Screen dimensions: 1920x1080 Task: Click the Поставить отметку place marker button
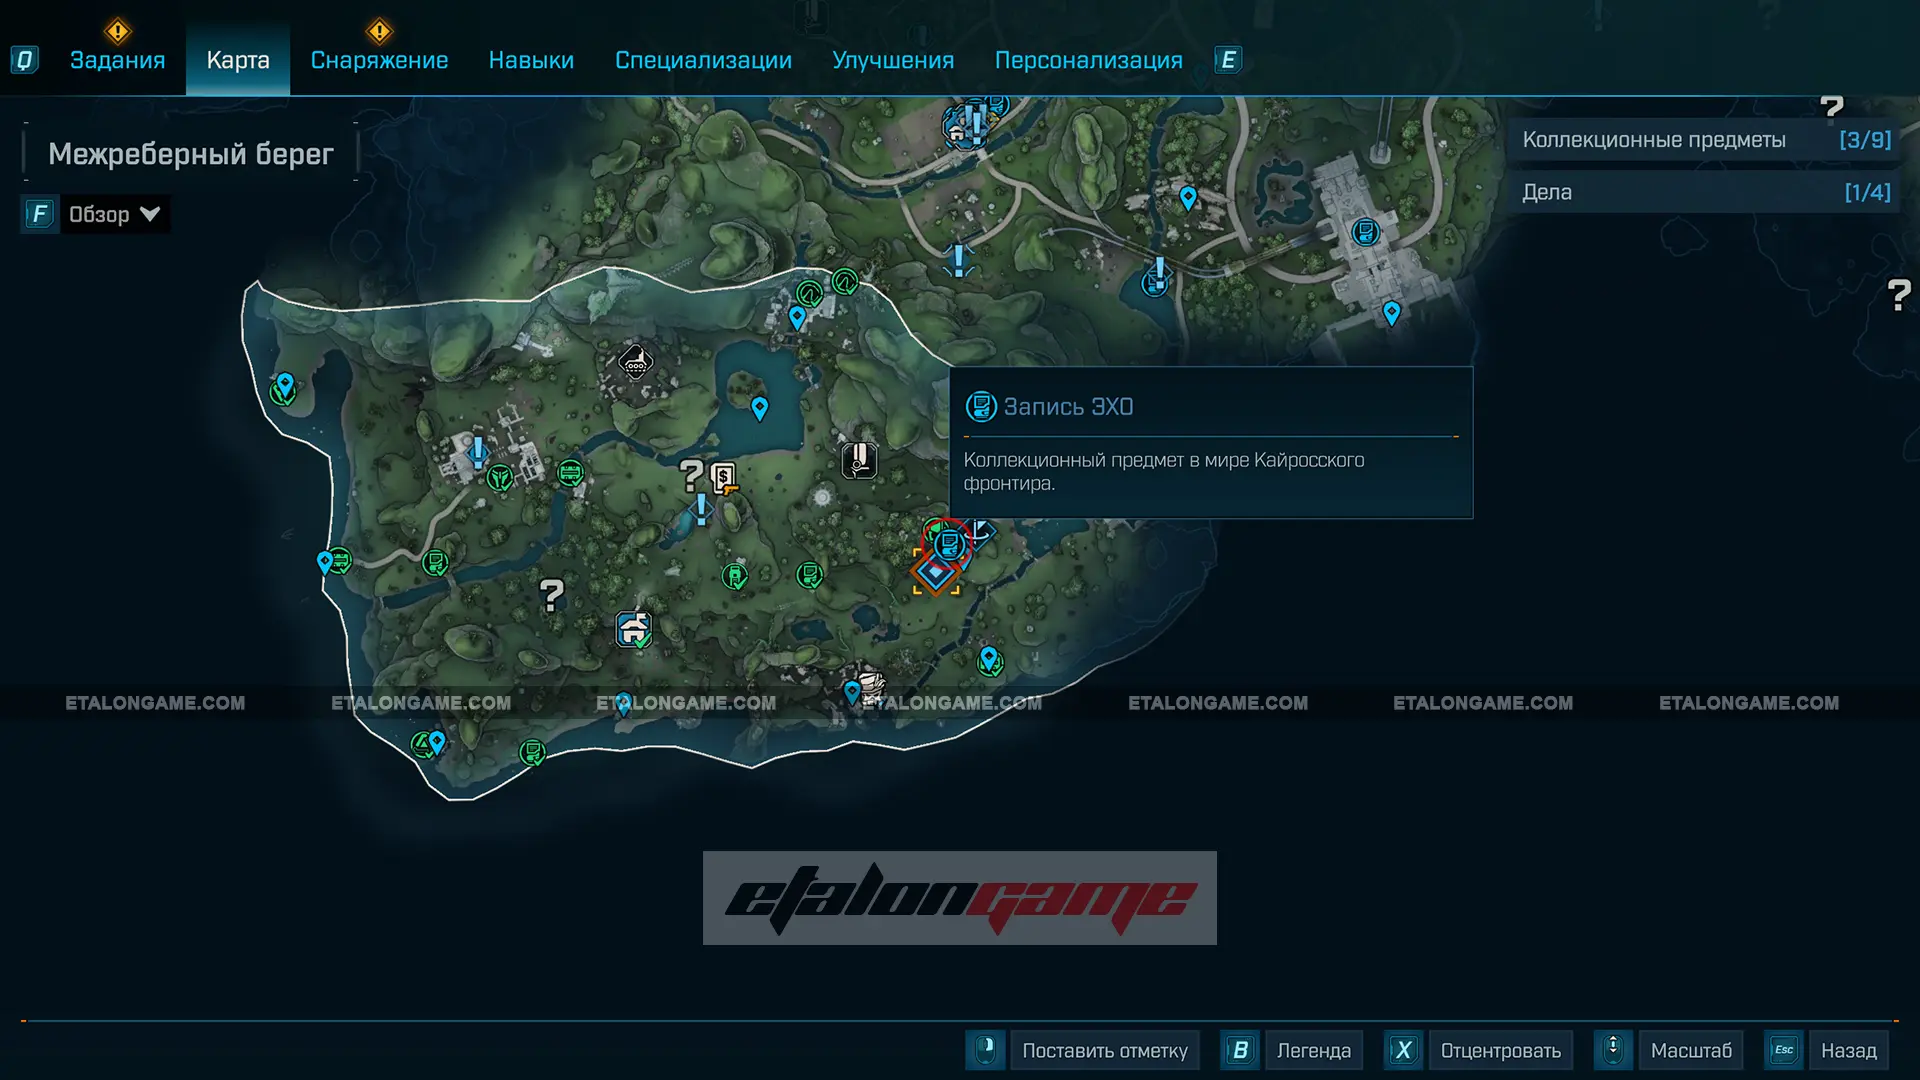1104,1050
